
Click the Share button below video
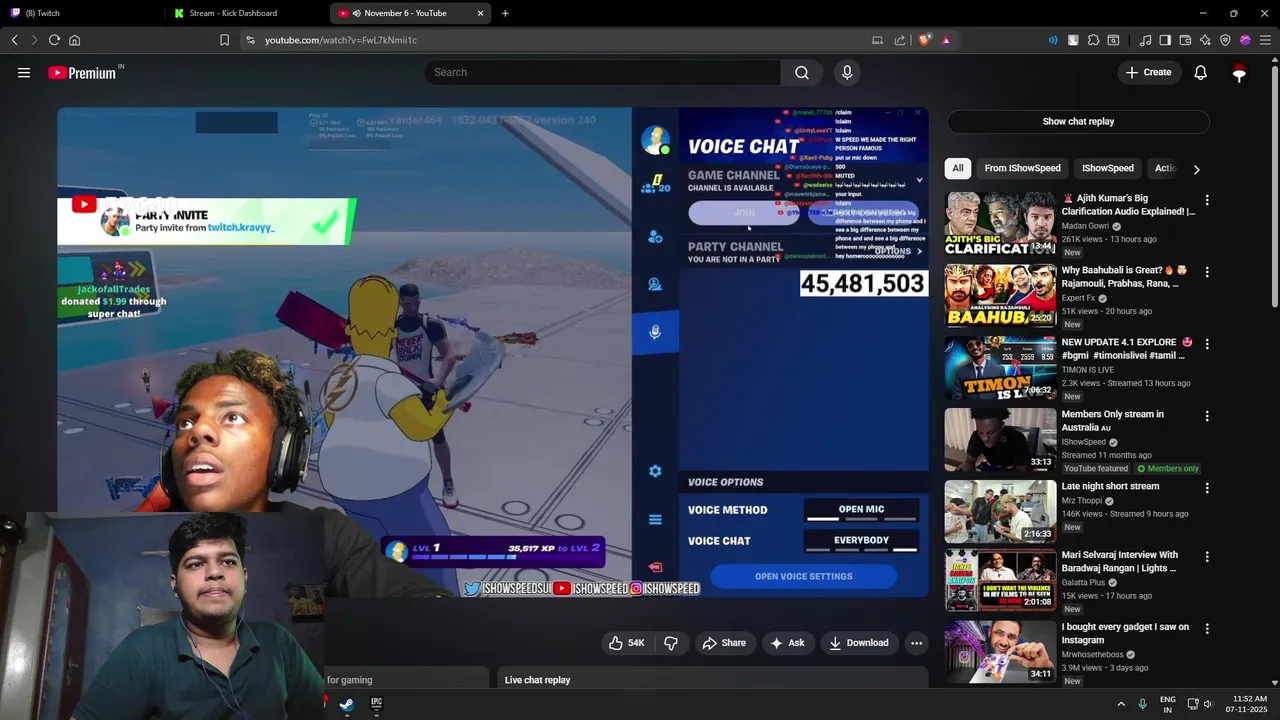[x=724, y=643]
